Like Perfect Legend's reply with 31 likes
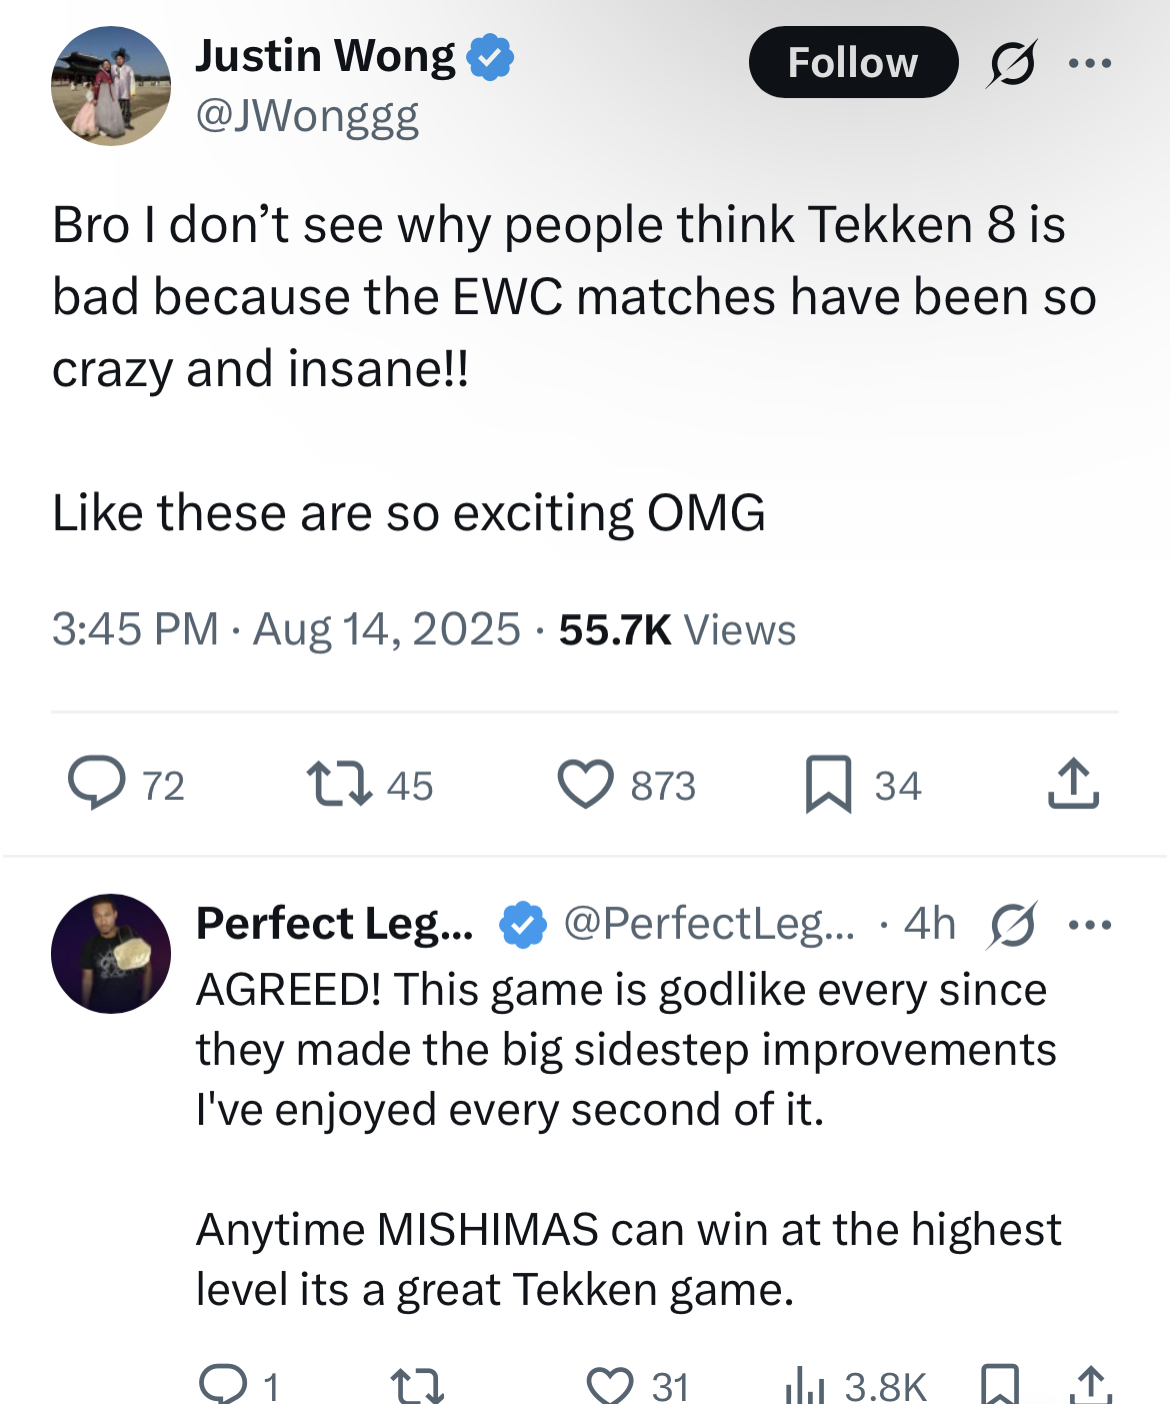 (610, 1385)
